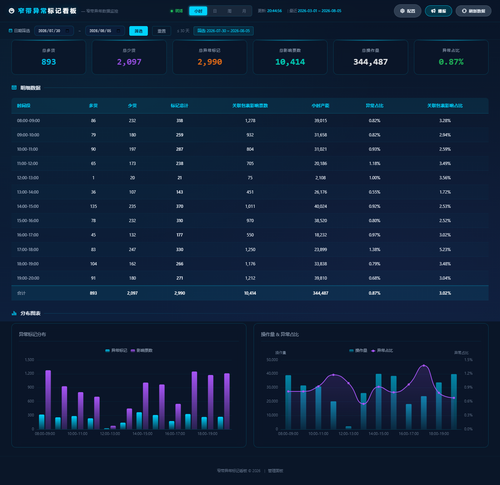Image resolution: width=500 pixels, height=485 pixels.
Task: Click the summary card showing 2,990
Action: coord(210,57)
